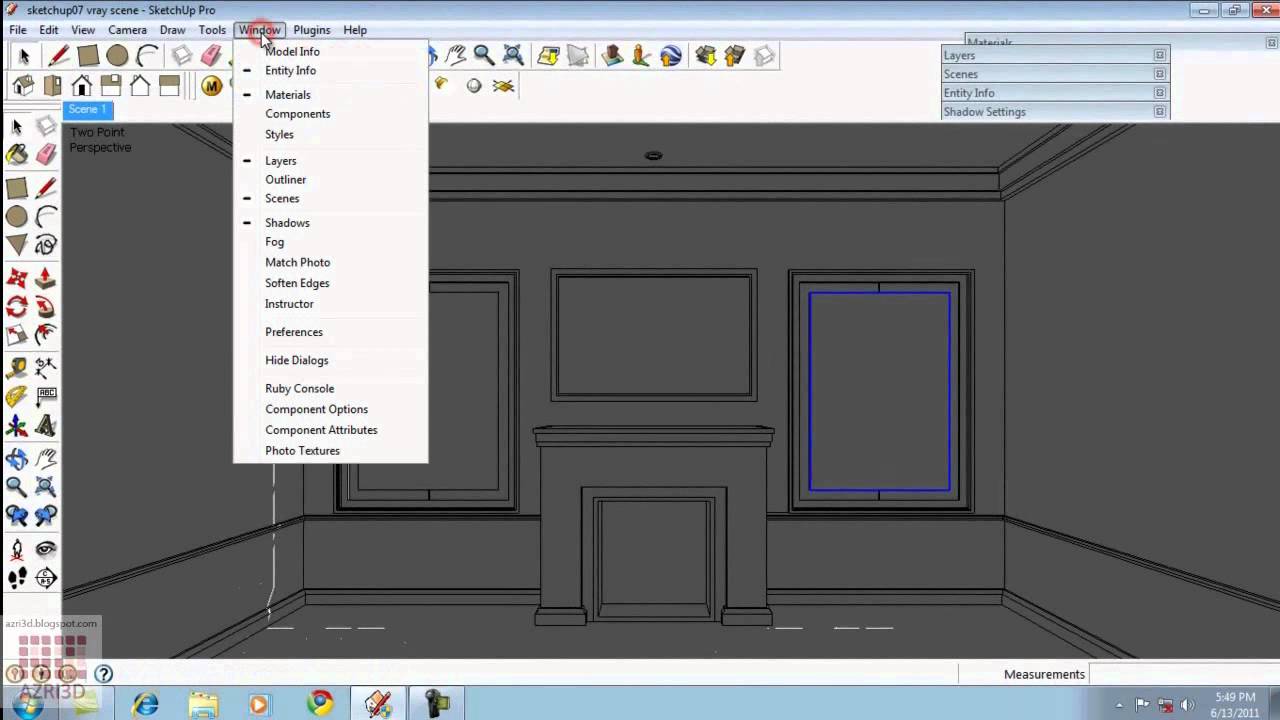Image resolution: width=1280 pixels, height=720 pixels.
Task: Choose Styles from Window menu
Action: click(331, 135)
